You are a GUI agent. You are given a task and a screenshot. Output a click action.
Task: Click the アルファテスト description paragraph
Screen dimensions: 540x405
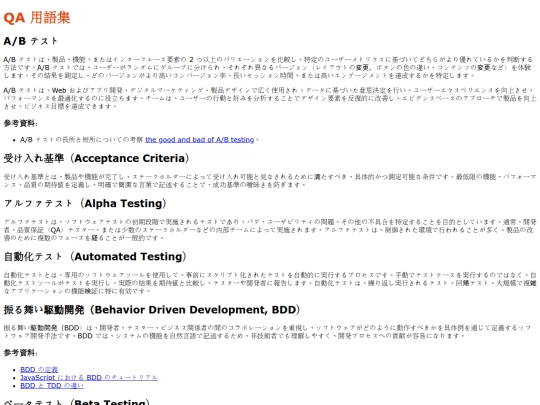(x=270, y=230)
